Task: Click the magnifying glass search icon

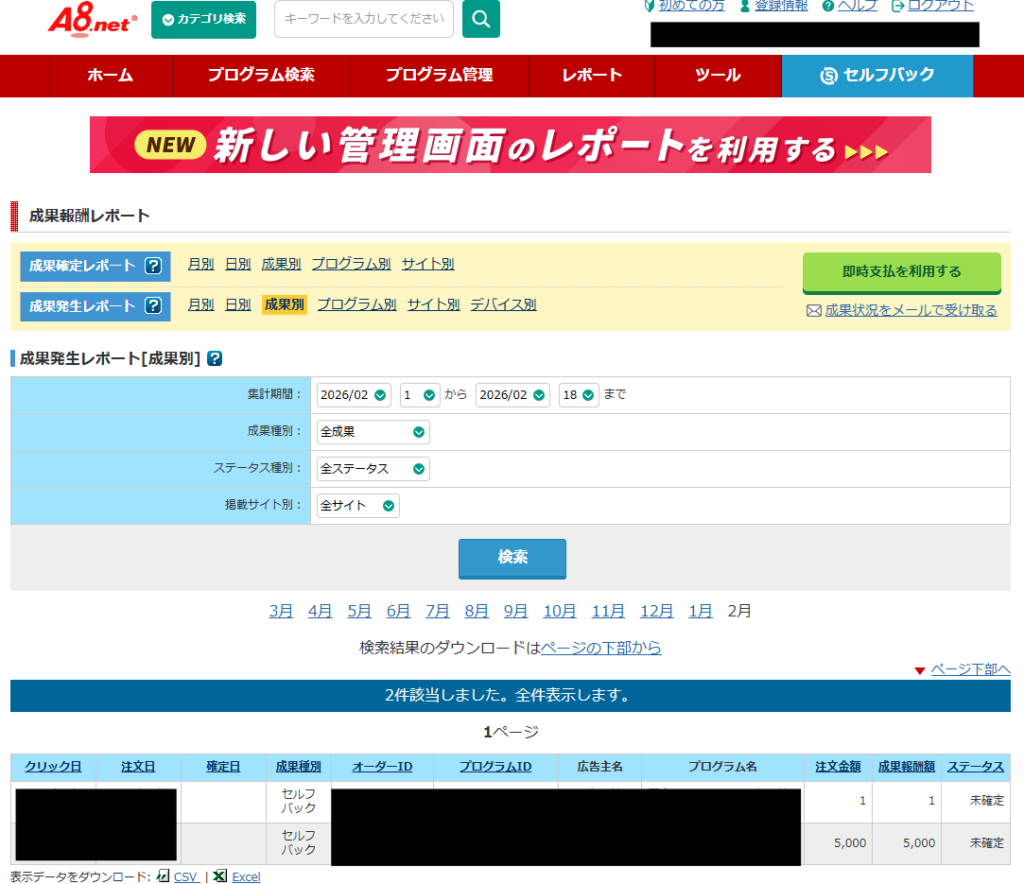Action: click(x=481, y=19)
